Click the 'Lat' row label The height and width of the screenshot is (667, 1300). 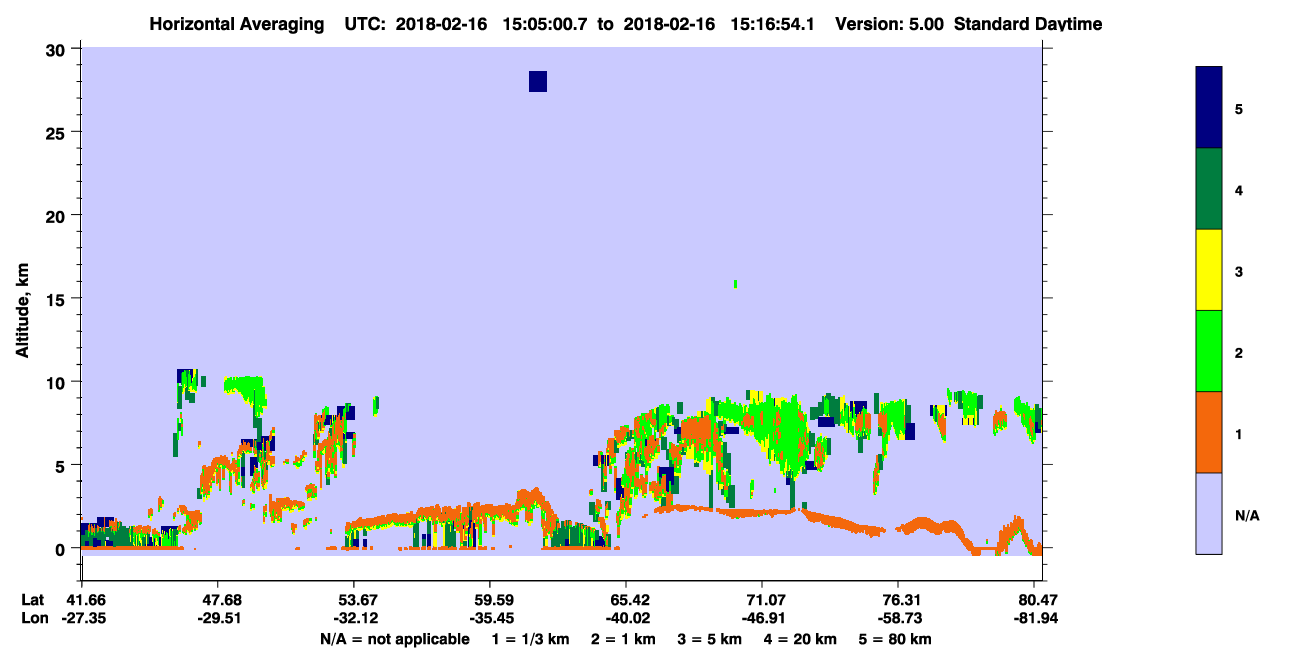32,600
